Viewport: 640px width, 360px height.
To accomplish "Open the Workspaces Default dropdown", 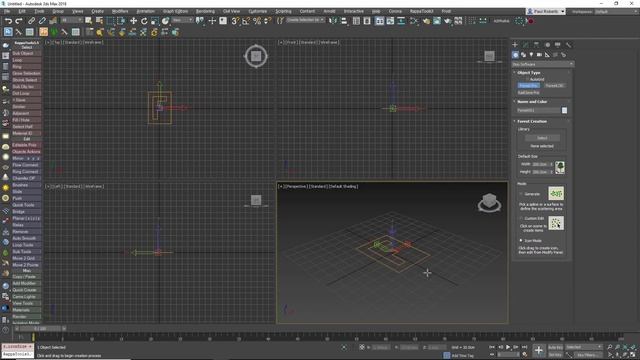I will [616, 11].
